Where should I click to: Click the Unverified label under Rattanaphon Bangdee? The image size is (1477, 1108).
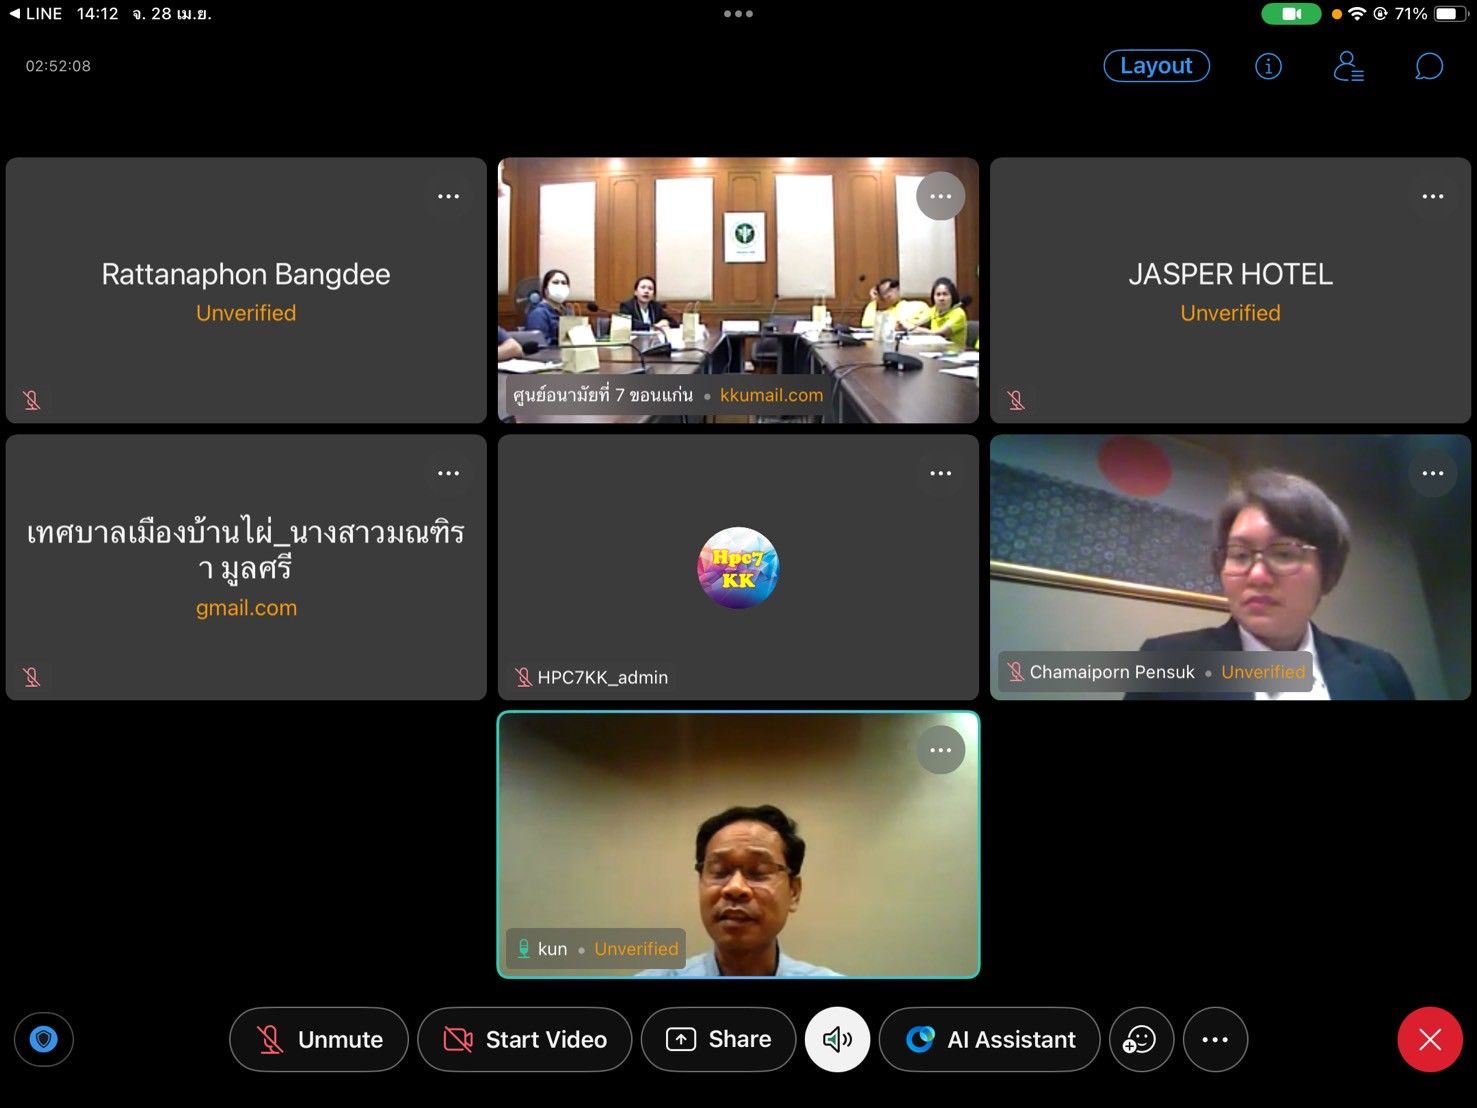click(246, 313)
